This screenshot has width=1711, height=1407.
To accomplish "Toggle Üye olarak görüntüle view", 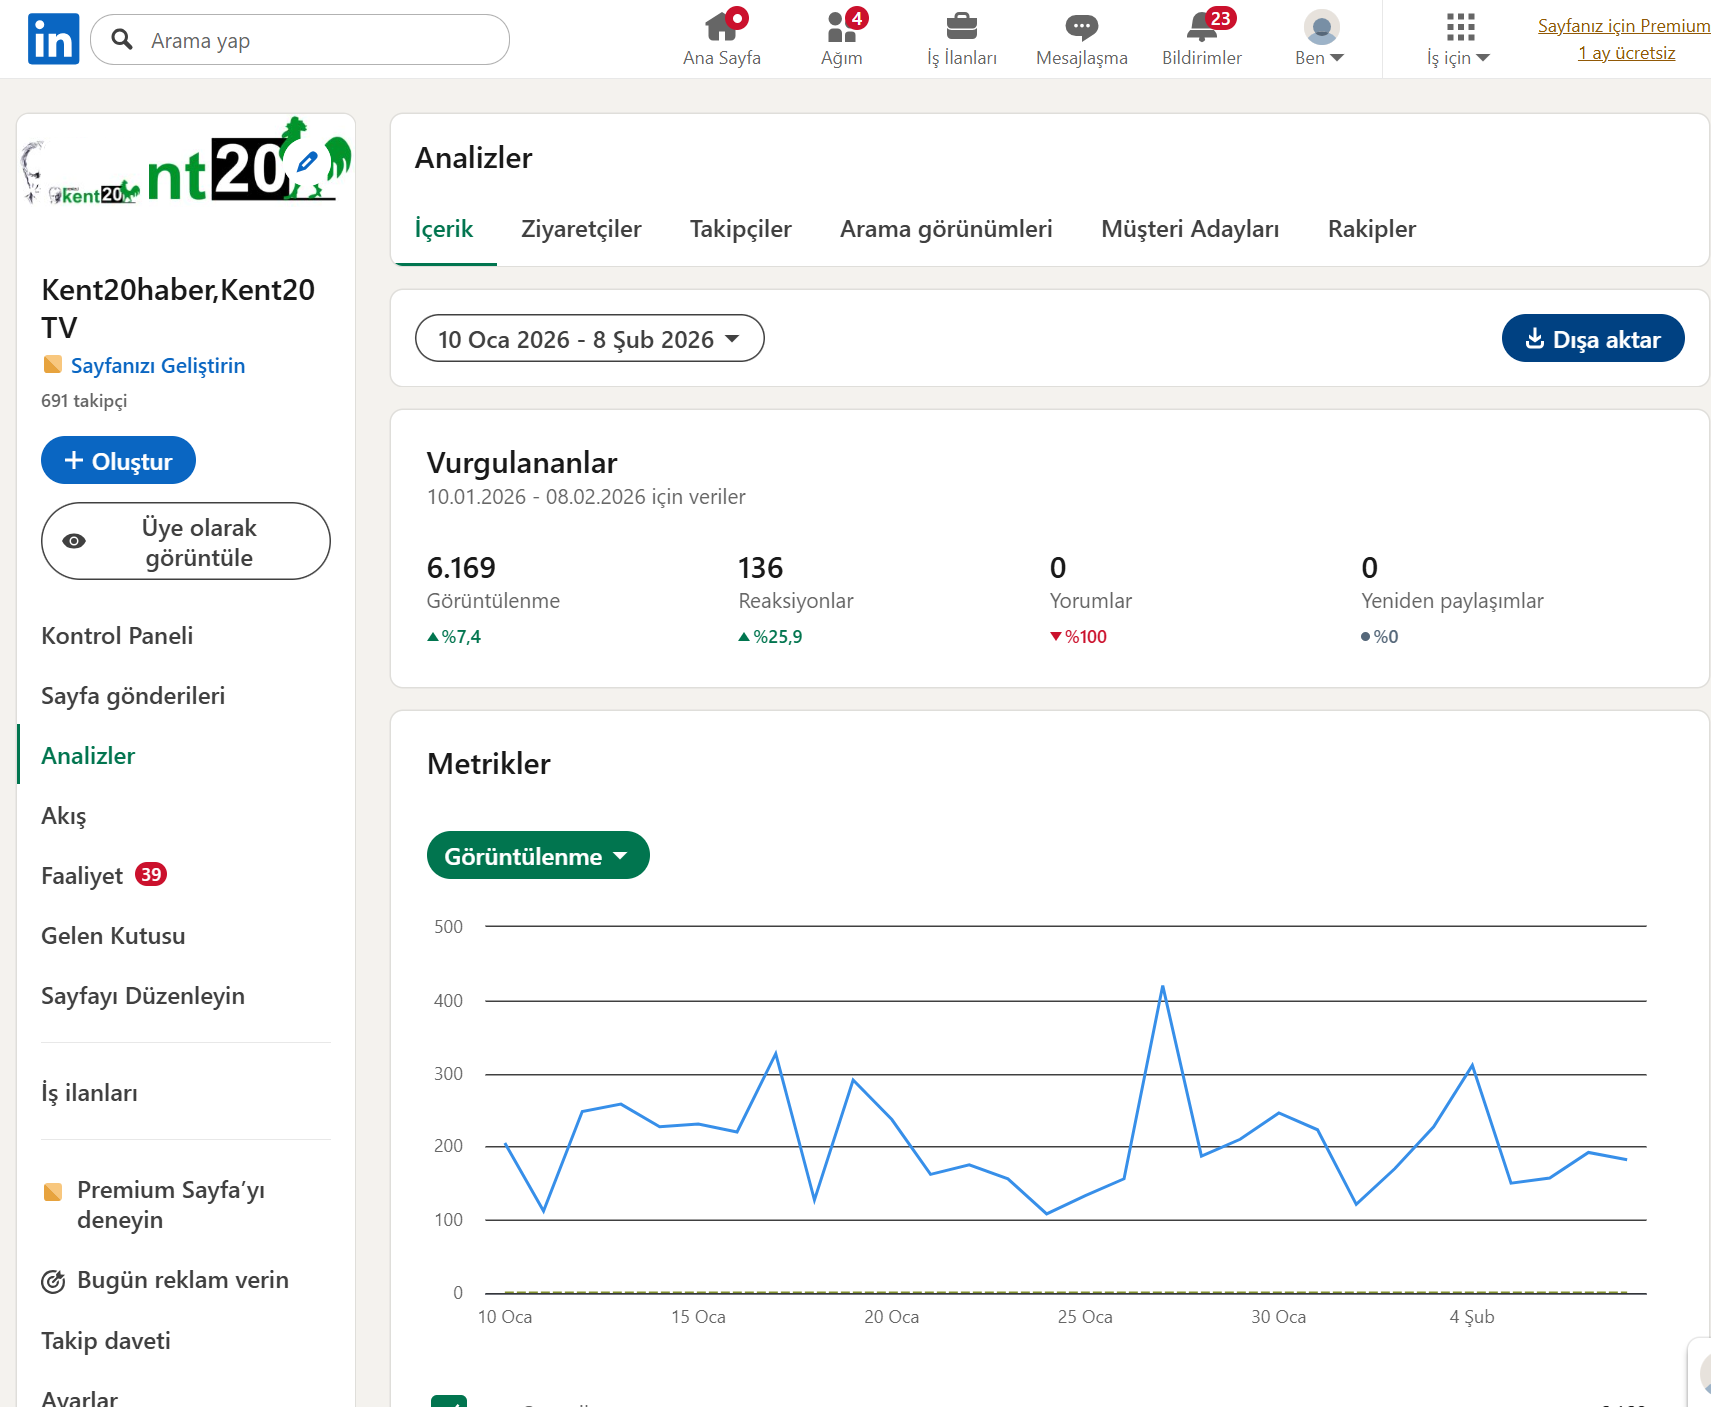I will pos(186,541).
